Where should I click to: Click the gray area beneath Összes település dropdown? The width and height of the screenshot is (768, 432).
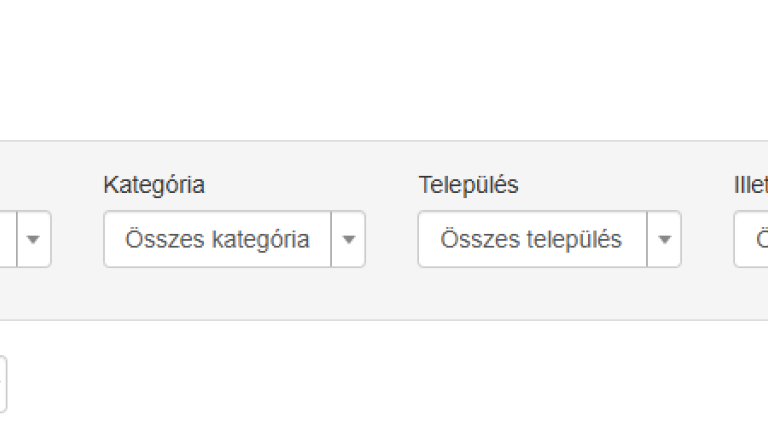(550, 293)
